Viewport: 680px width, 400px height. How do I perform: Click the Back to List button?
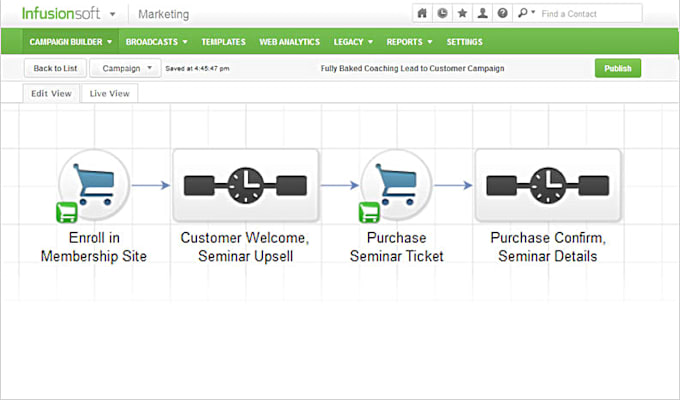pos(55,68)
